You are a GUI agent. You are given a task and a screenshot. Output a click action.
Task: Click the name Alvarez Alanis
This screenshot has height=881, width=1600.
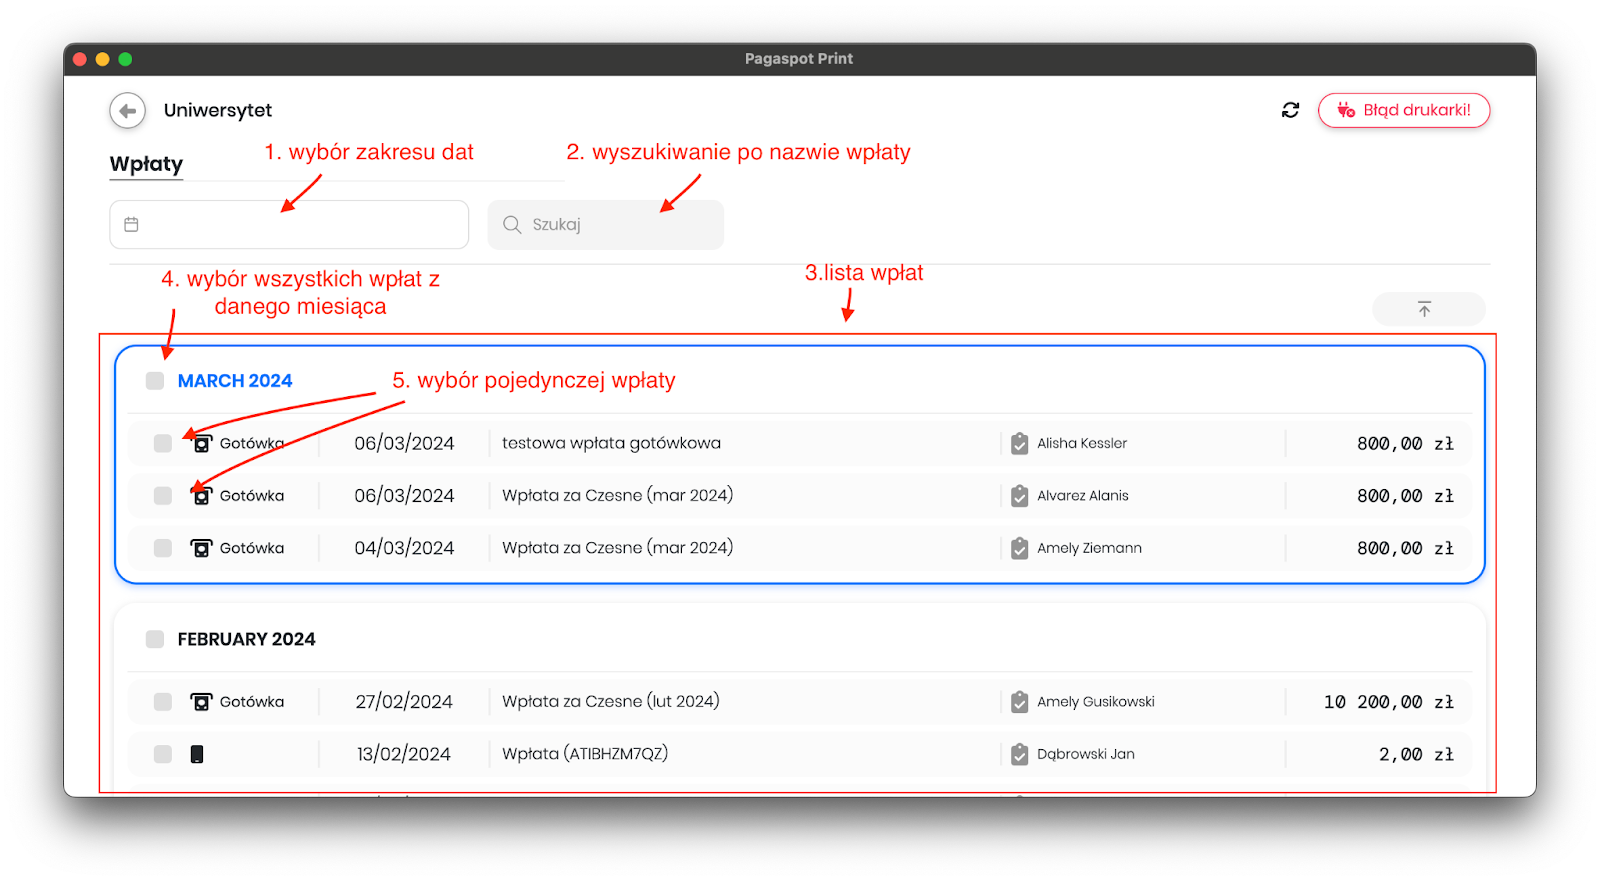coord(1083,496)
